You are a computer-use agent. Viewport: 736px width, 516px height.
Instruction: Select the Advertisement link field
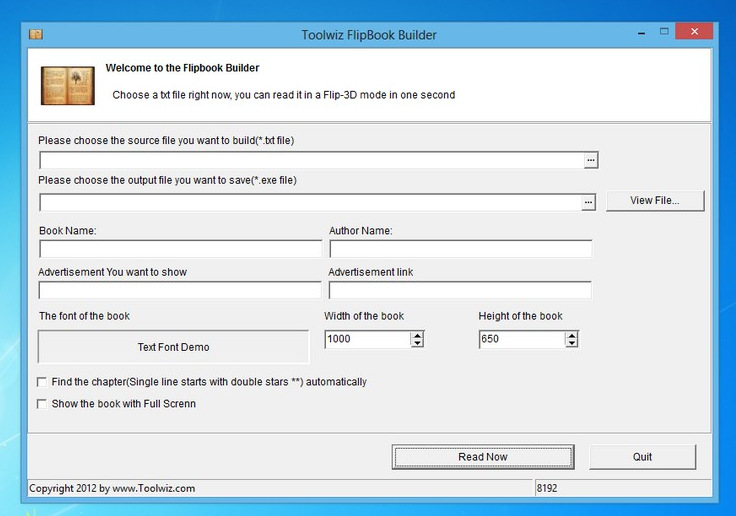460,290
